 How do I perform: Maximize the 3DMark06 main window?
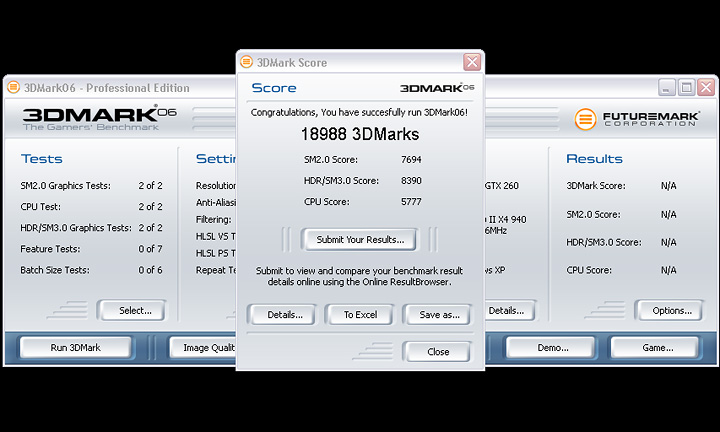tap(686, 87)
